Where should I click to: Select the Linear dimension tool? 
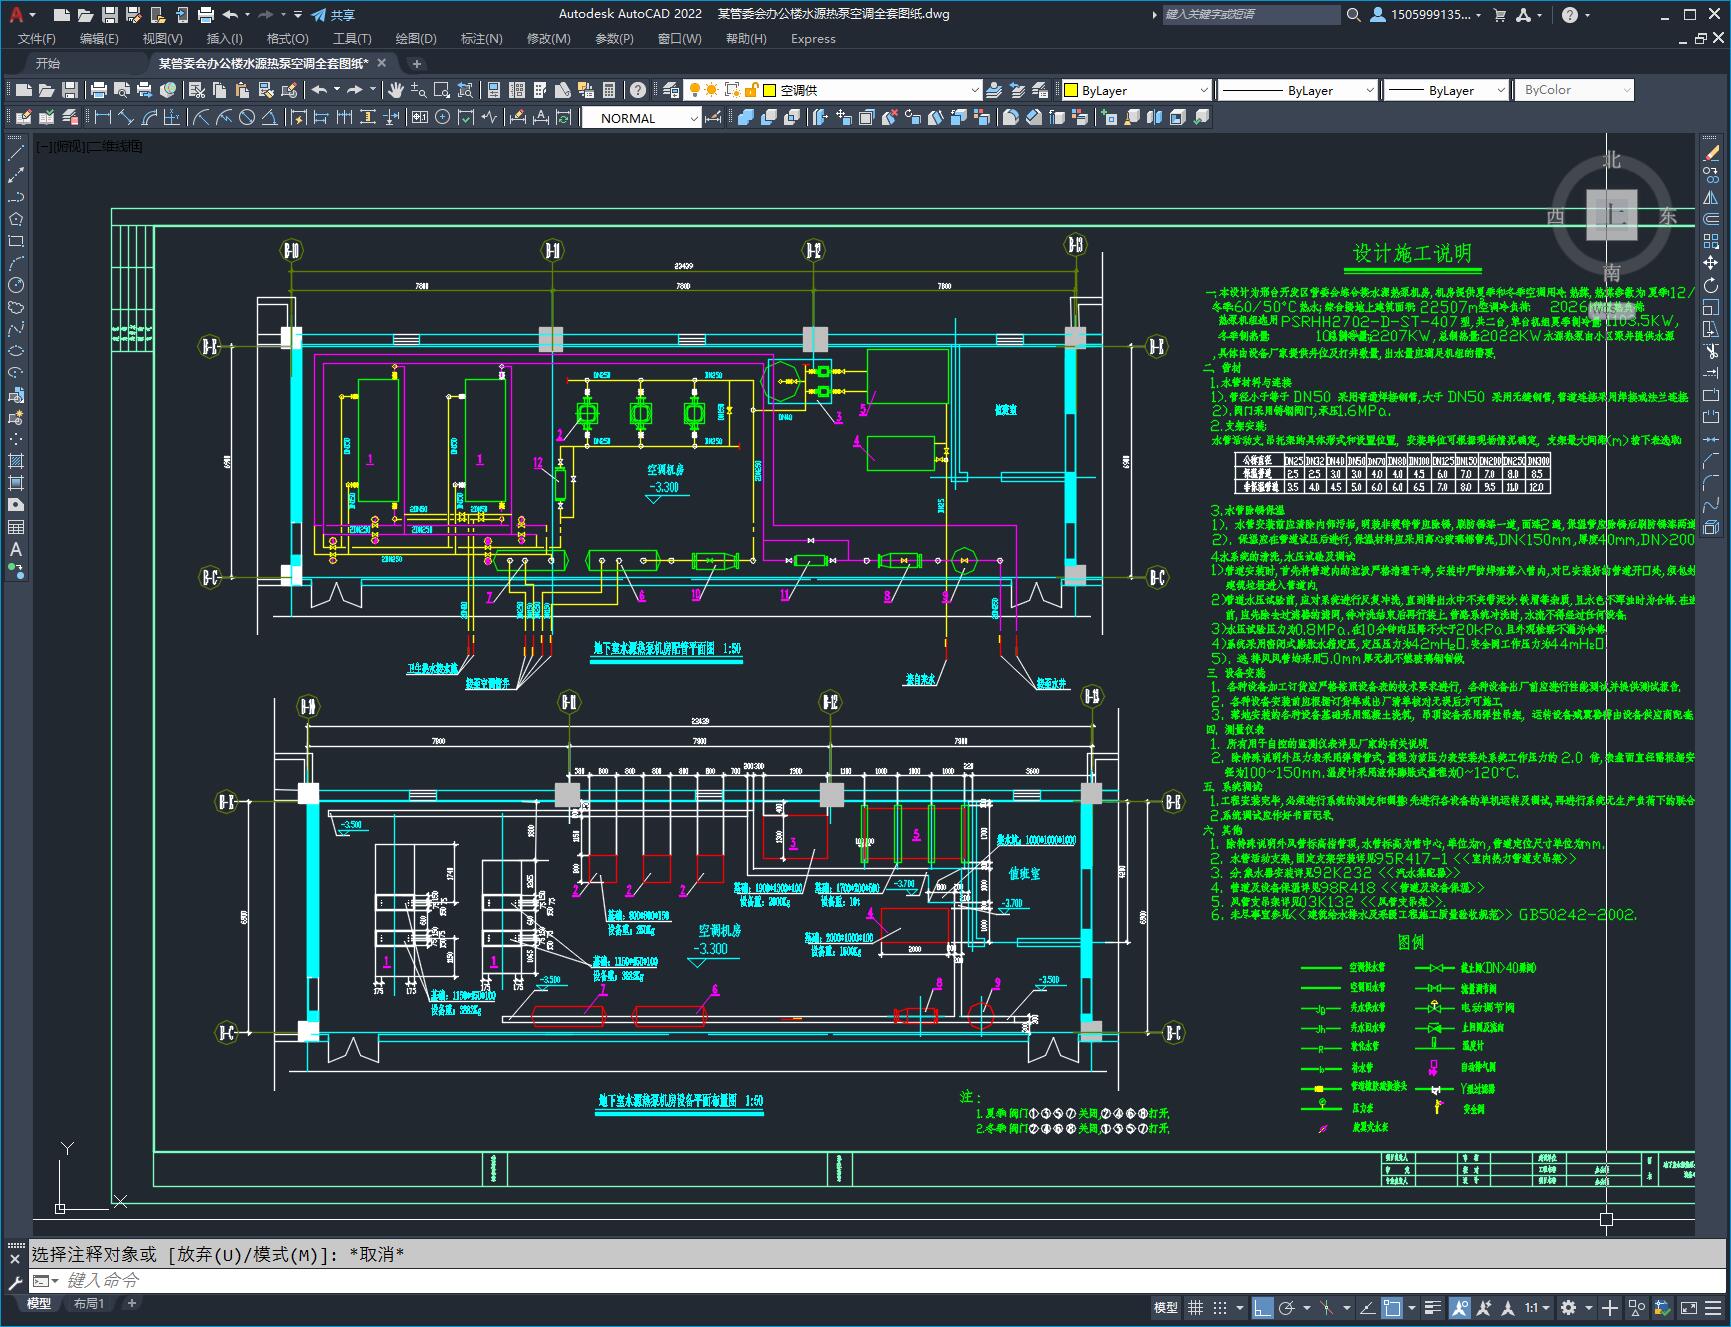pyautogui.click(x=101, y=118)
